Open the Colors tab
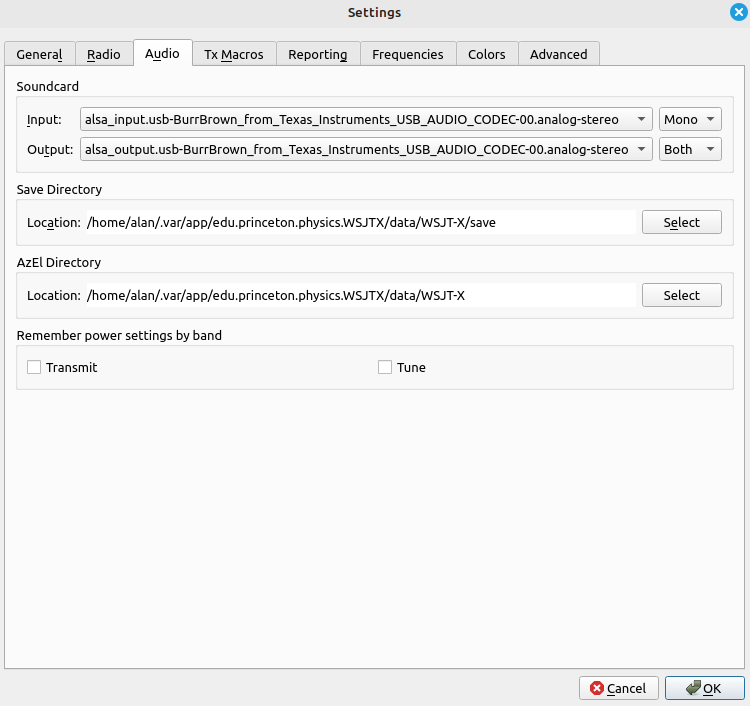750x706 pixels. [487, 54]
